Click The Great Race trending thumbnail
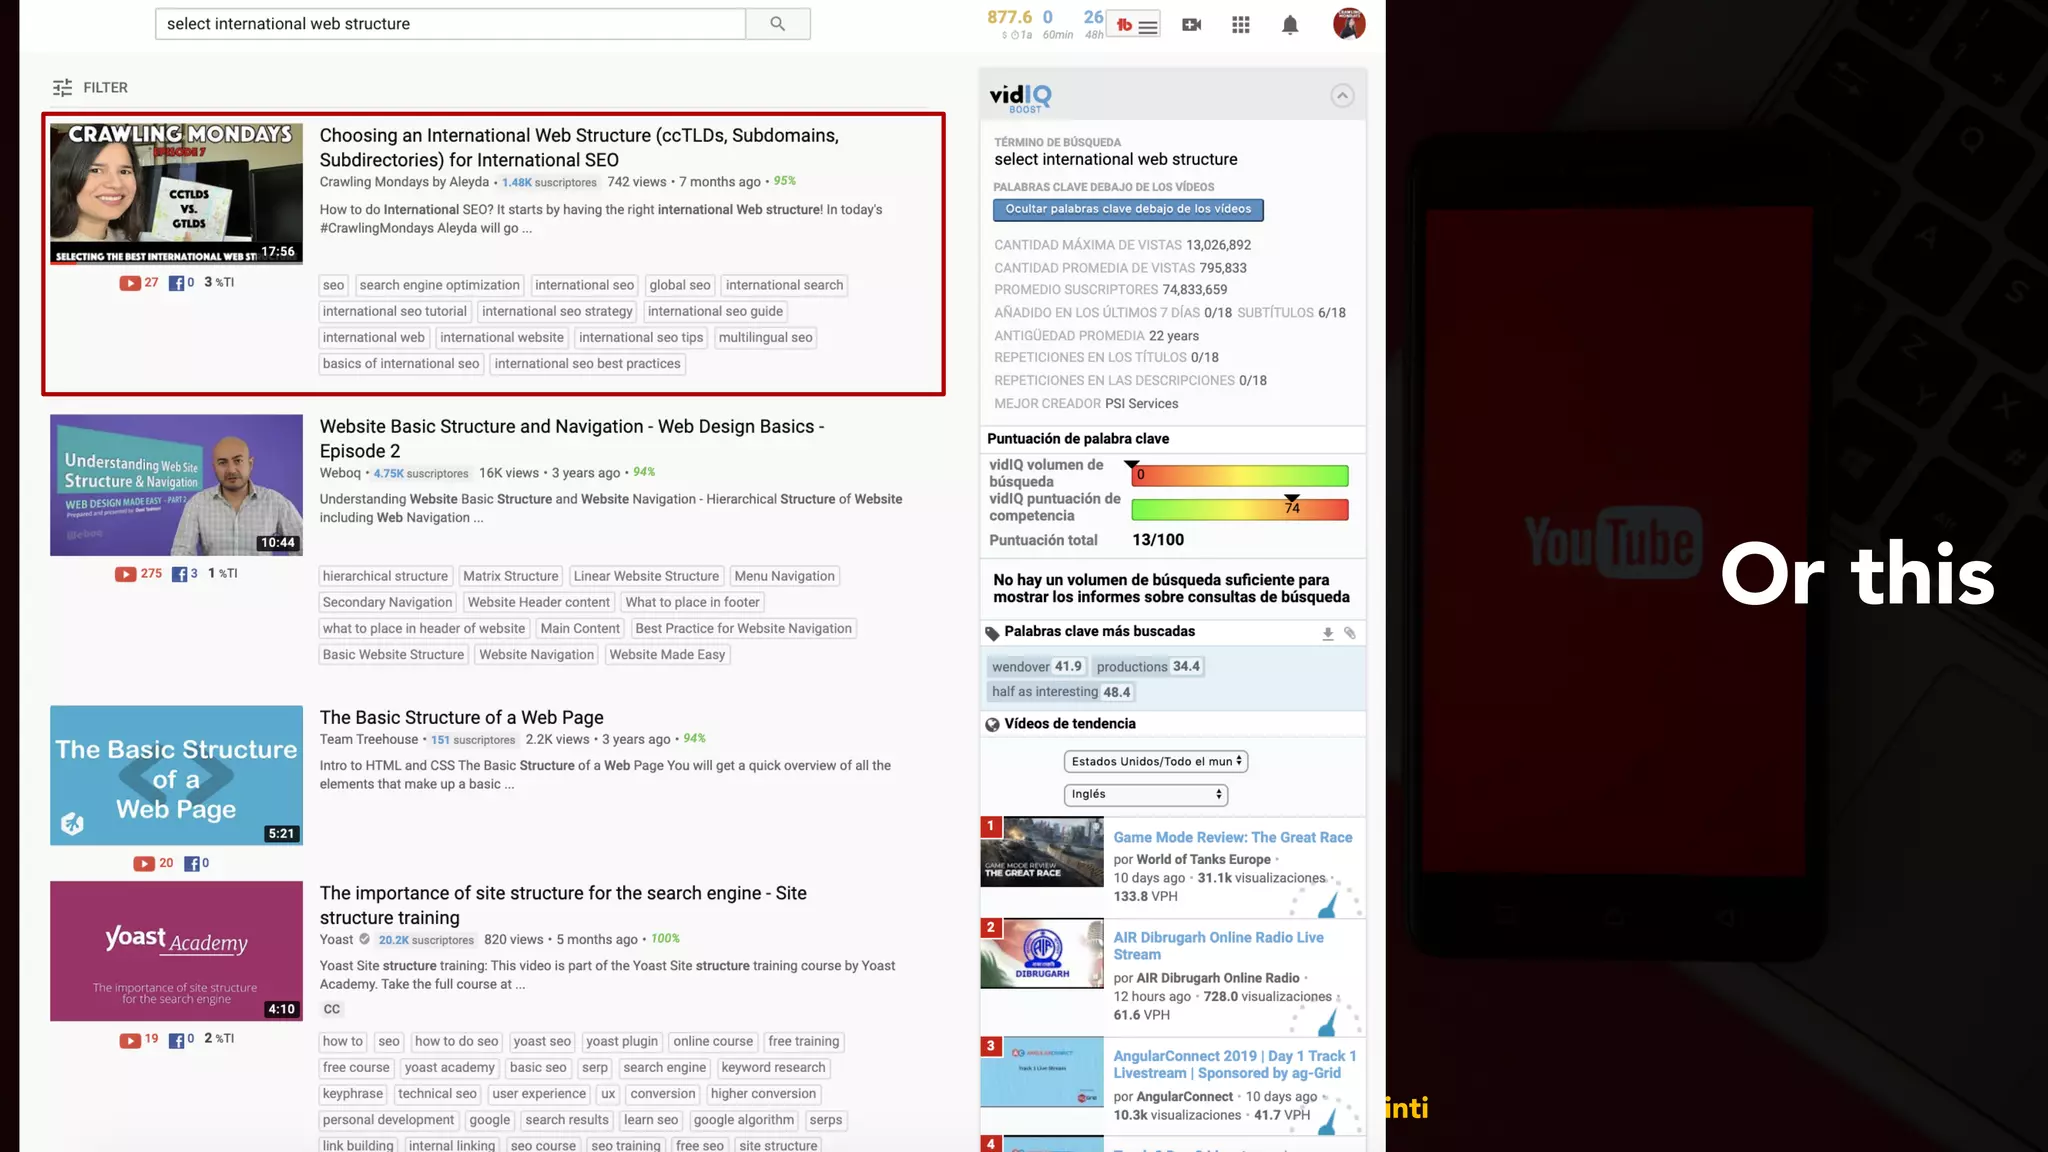The image size is (2048, 1152). 1042,852
